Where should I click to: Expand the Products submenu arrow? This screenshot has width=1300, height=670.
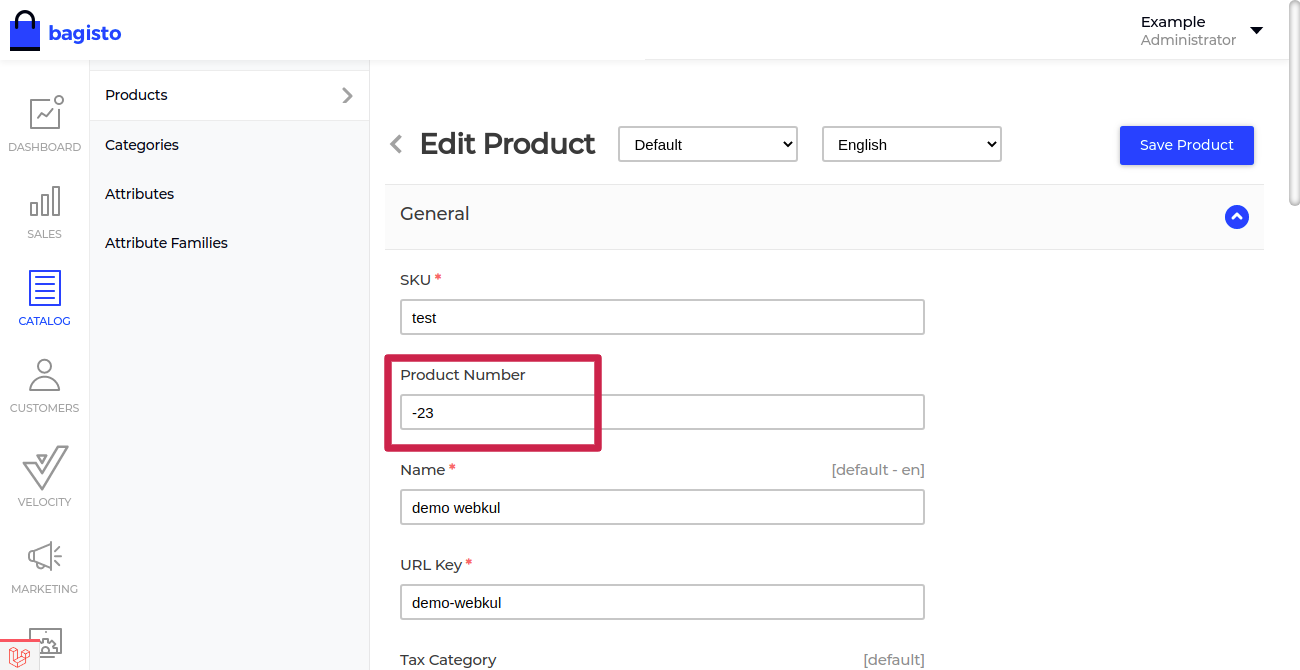click(347, 95)
